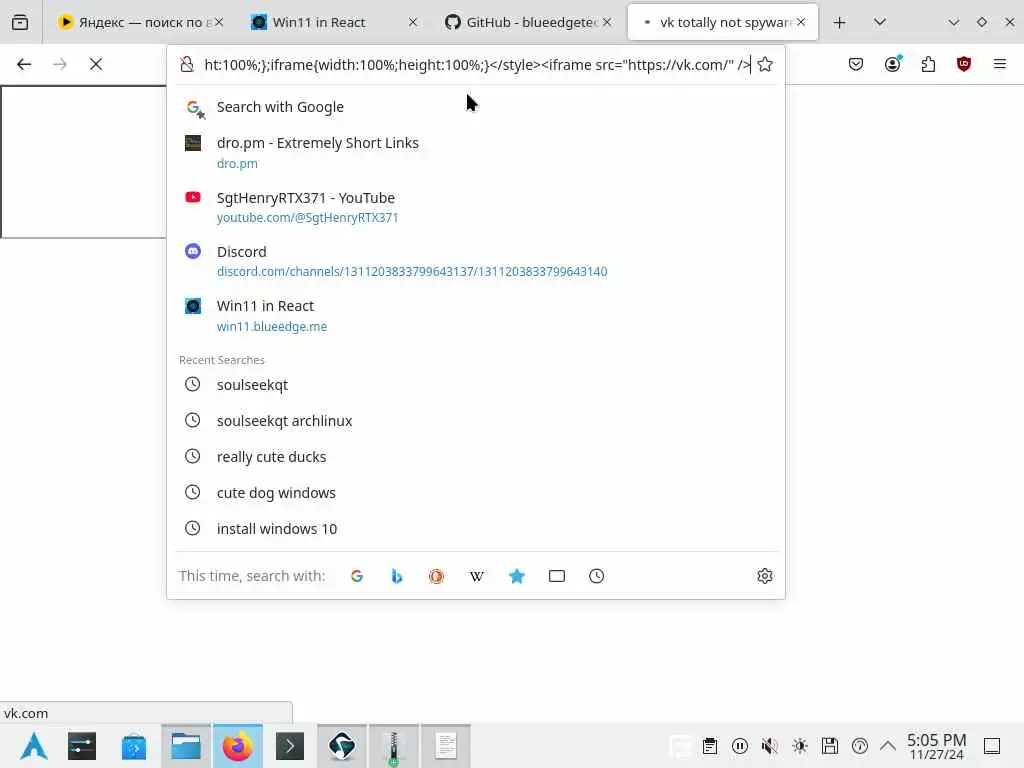This screenshot has width=1024, height=768.
Task: Open the Firefox account icon
Action: coord(892,64)
